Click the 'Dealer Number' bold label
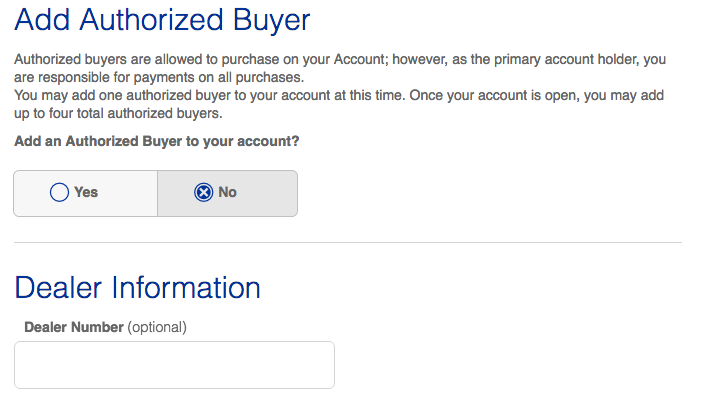The width and height of the screenshot is (705, 411). click(x=74, y=327)
